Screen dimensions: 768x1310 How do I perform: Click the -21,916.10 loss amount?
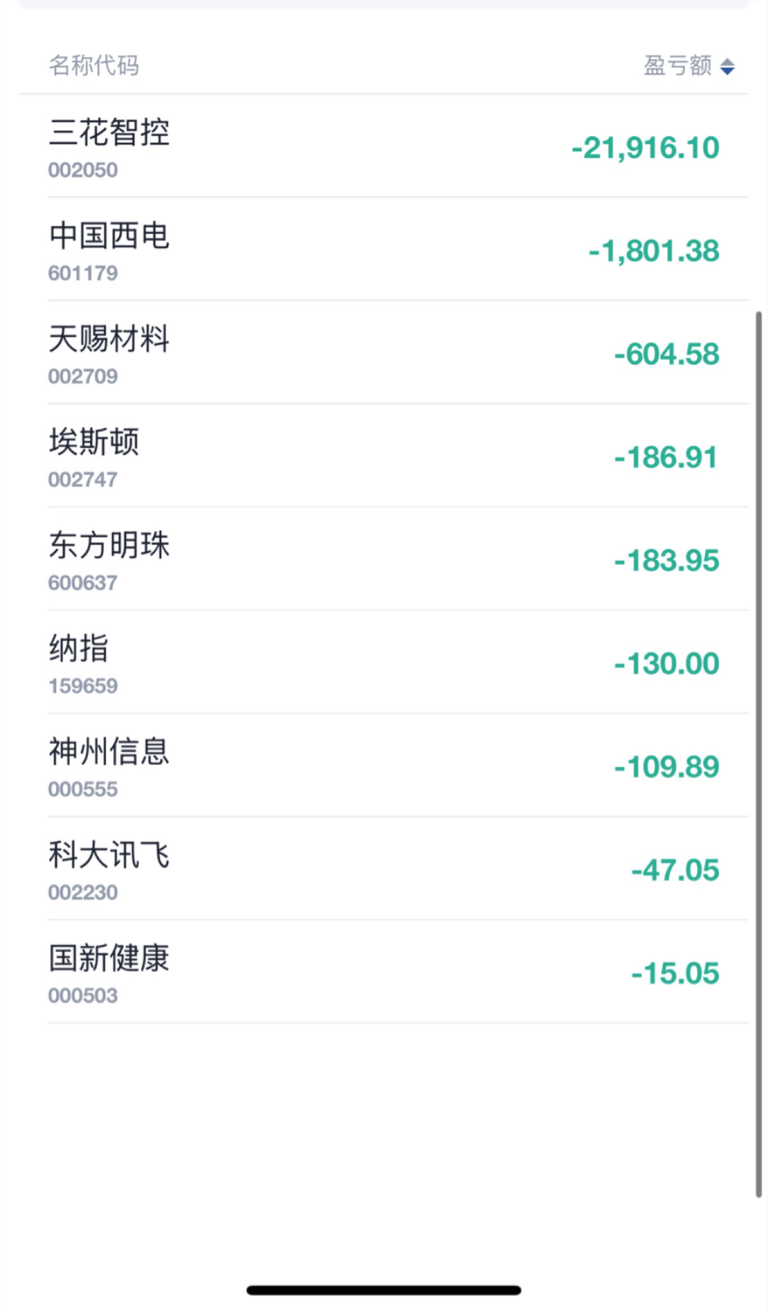point(645,148)
